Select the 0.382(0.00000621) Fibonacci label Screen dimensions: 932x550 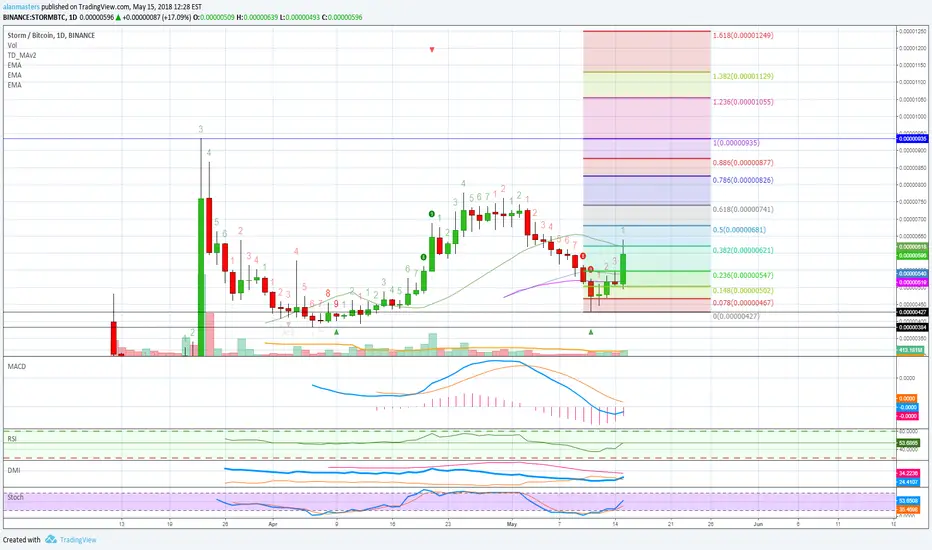click(x=743, y=250)
